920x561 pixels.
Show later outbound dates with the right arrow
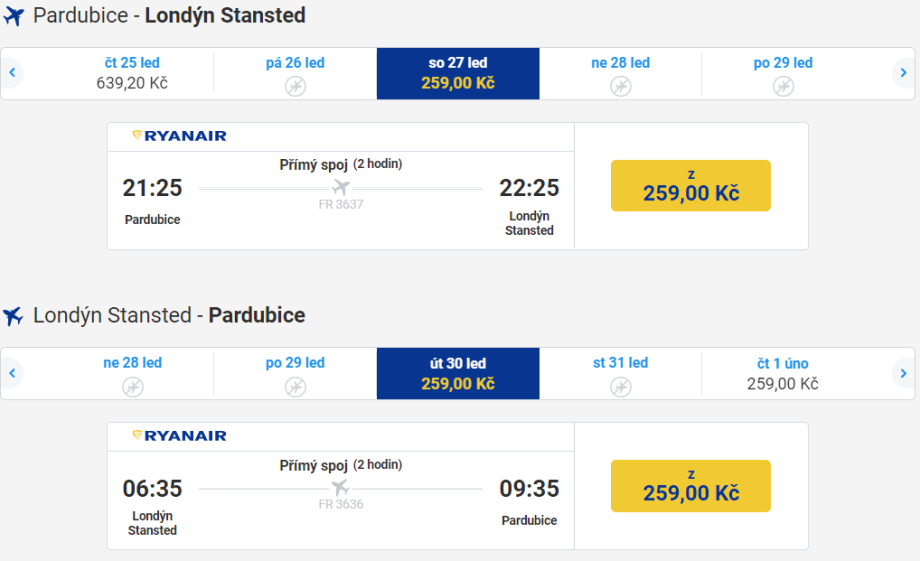[903, 73]
